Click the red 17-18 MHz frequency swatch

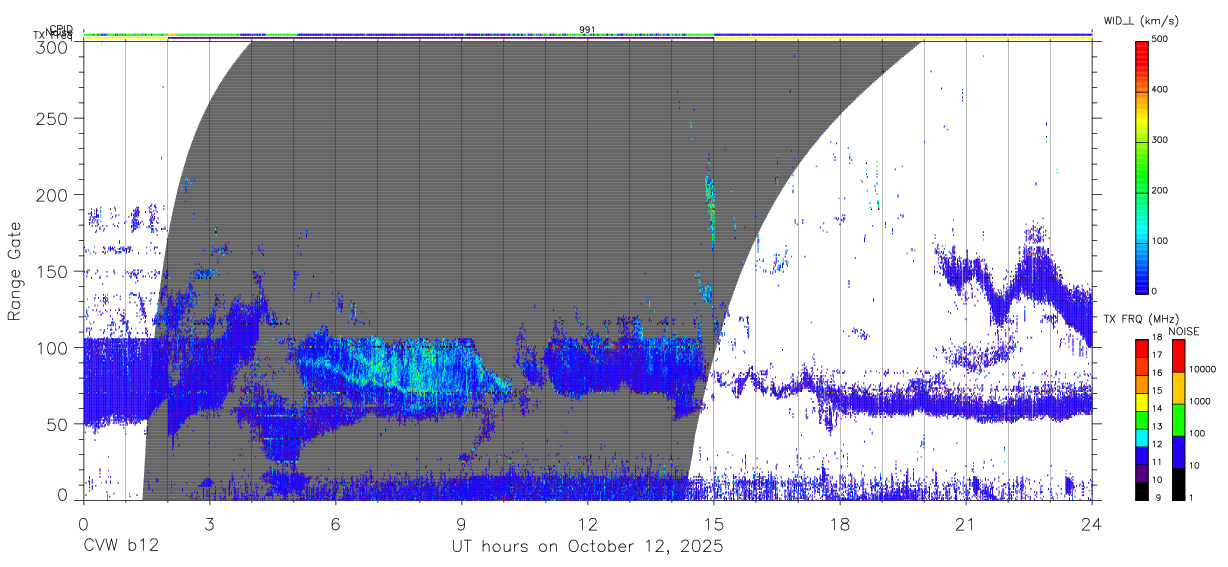1141,348
